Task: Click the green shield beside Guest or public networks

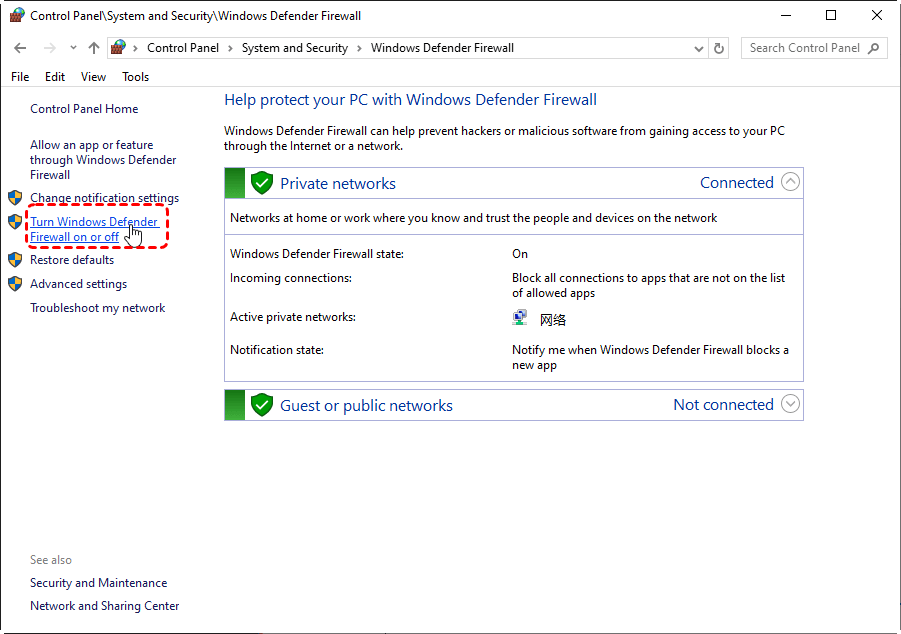Action: coord(262,405)
